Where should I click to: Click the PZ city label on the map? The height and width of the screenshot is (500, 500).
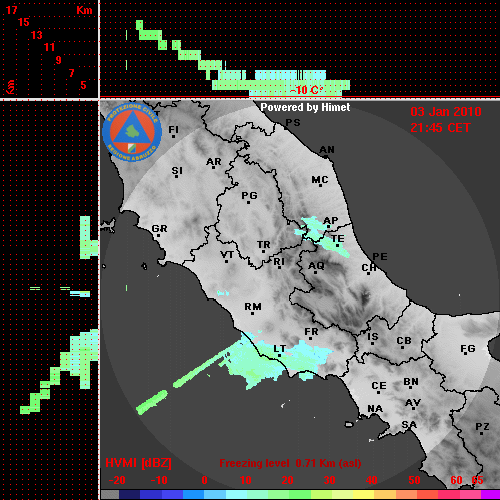tap(482, 426)
